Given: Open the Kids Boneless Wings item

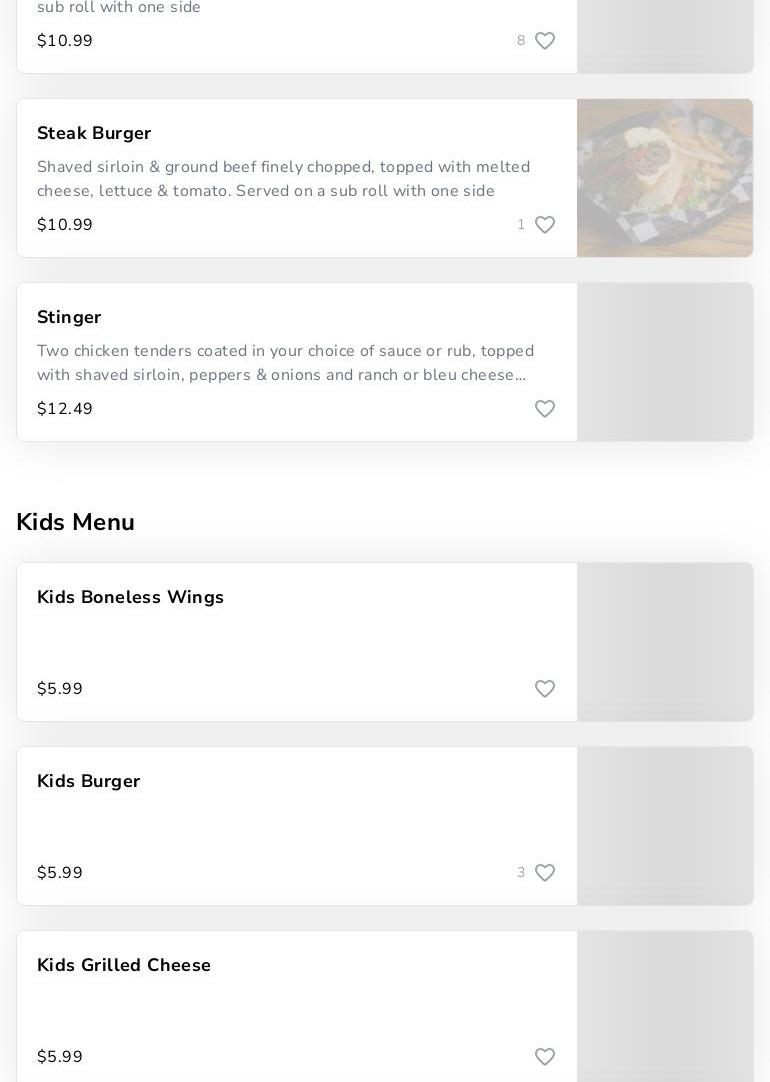Looking at the screenshot, I should pos(130,597).
